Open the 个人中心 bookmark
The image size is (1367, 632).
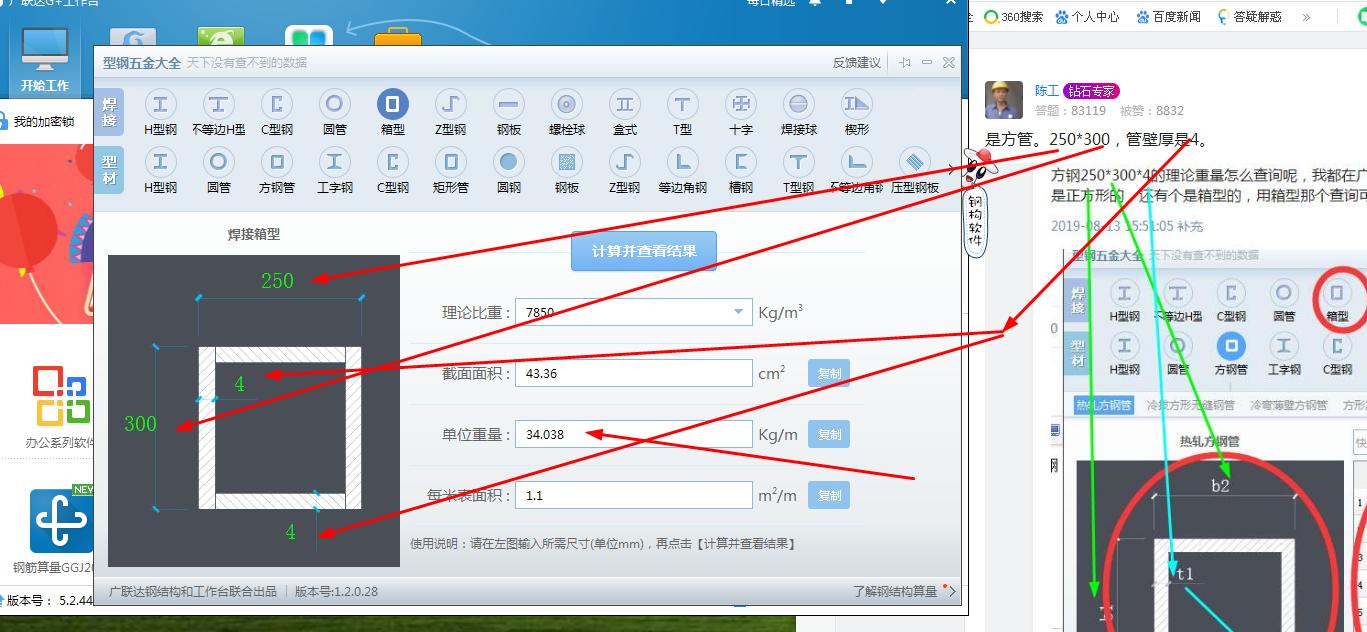[x=1087, y=17]
